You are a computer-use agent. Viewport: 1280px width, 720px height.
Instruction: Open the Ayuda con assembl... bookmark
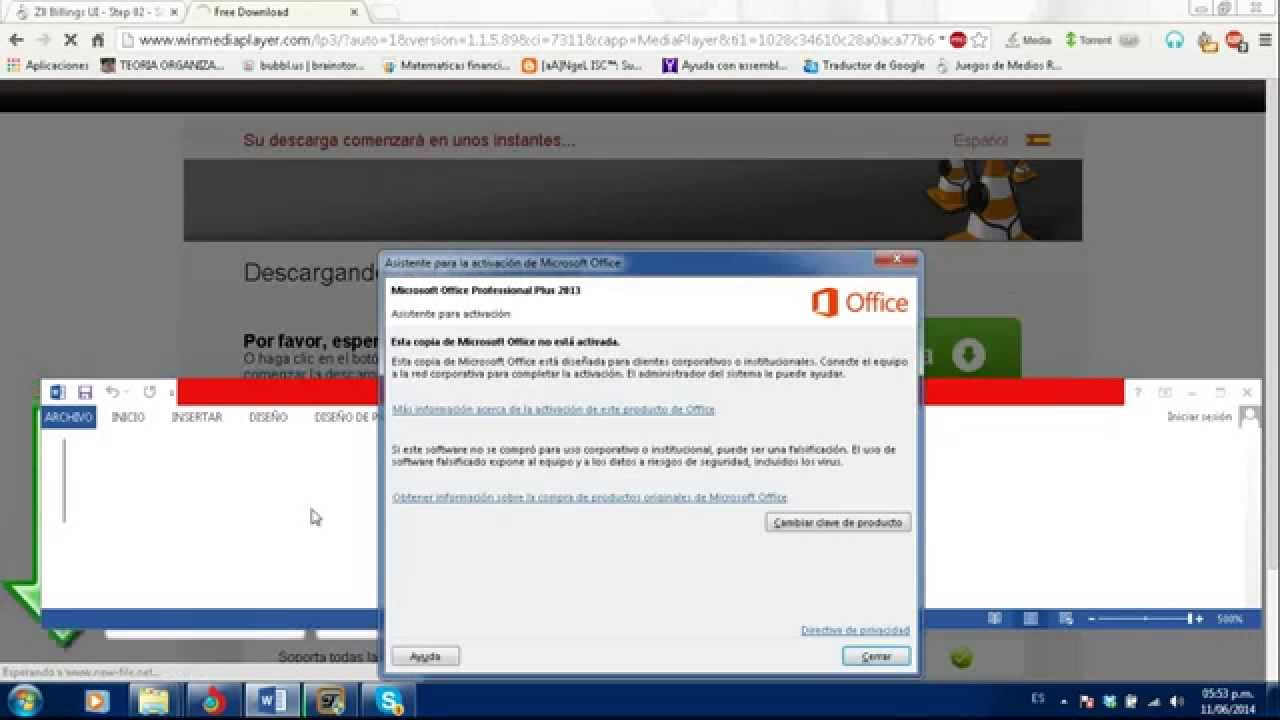(725, 66)
